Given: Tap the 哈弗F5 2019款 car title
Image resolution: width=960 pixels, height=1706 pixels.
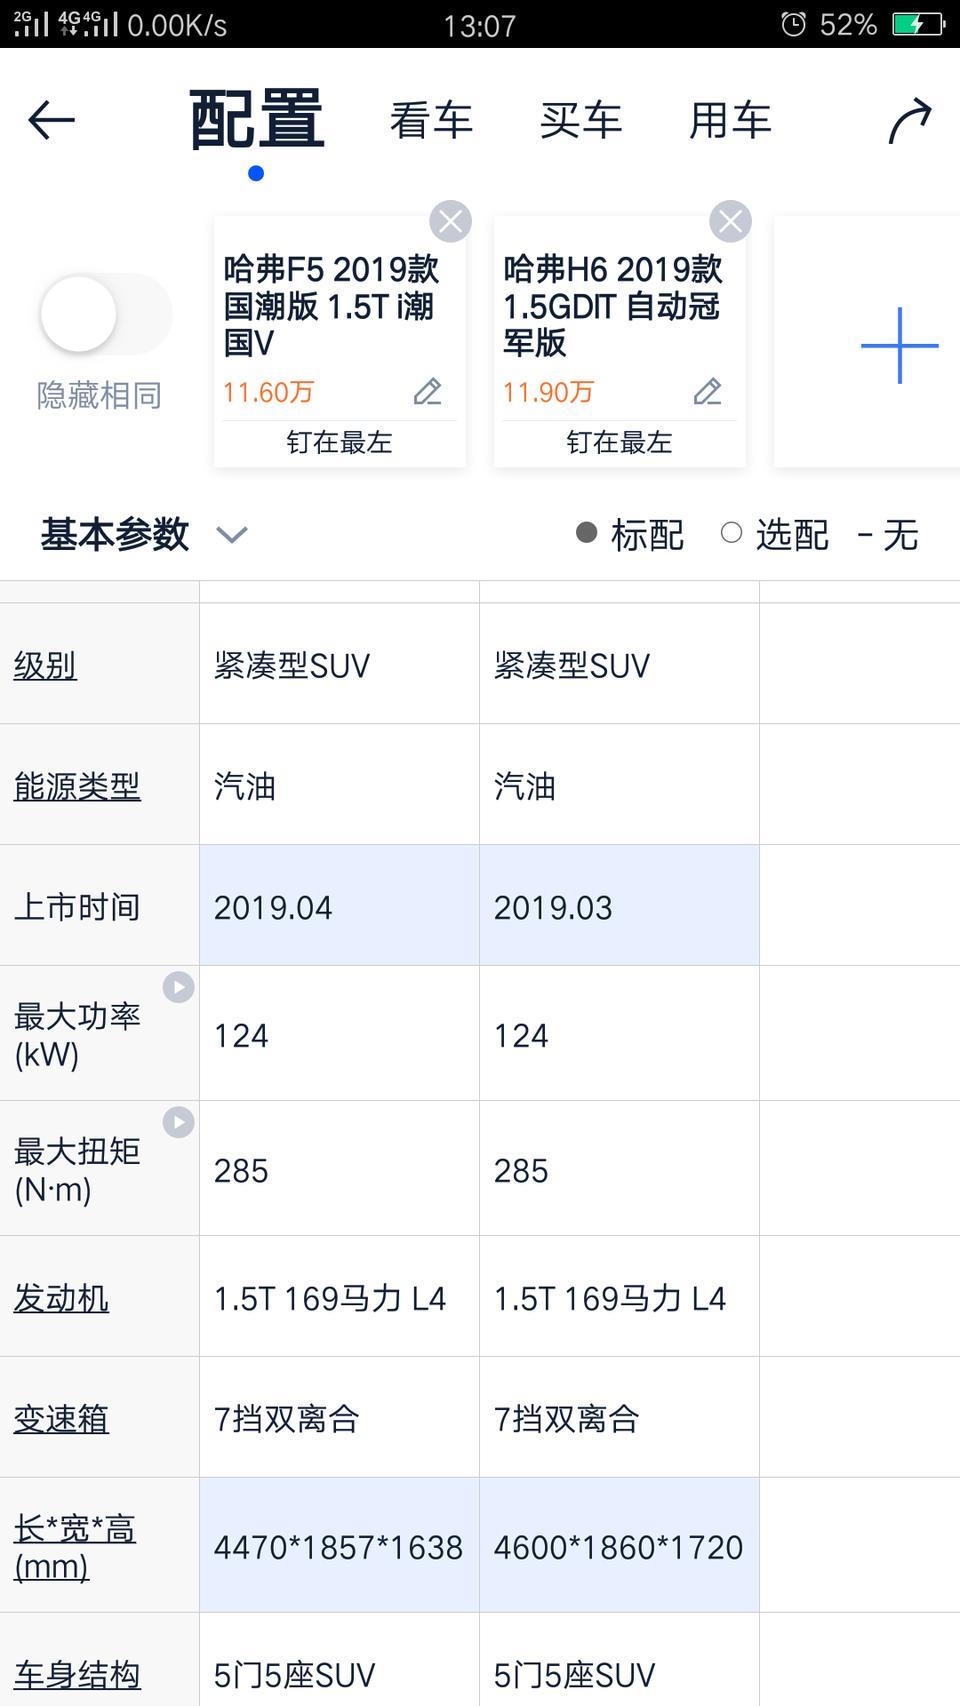Looking at the screenshot, I should (331, 306).
